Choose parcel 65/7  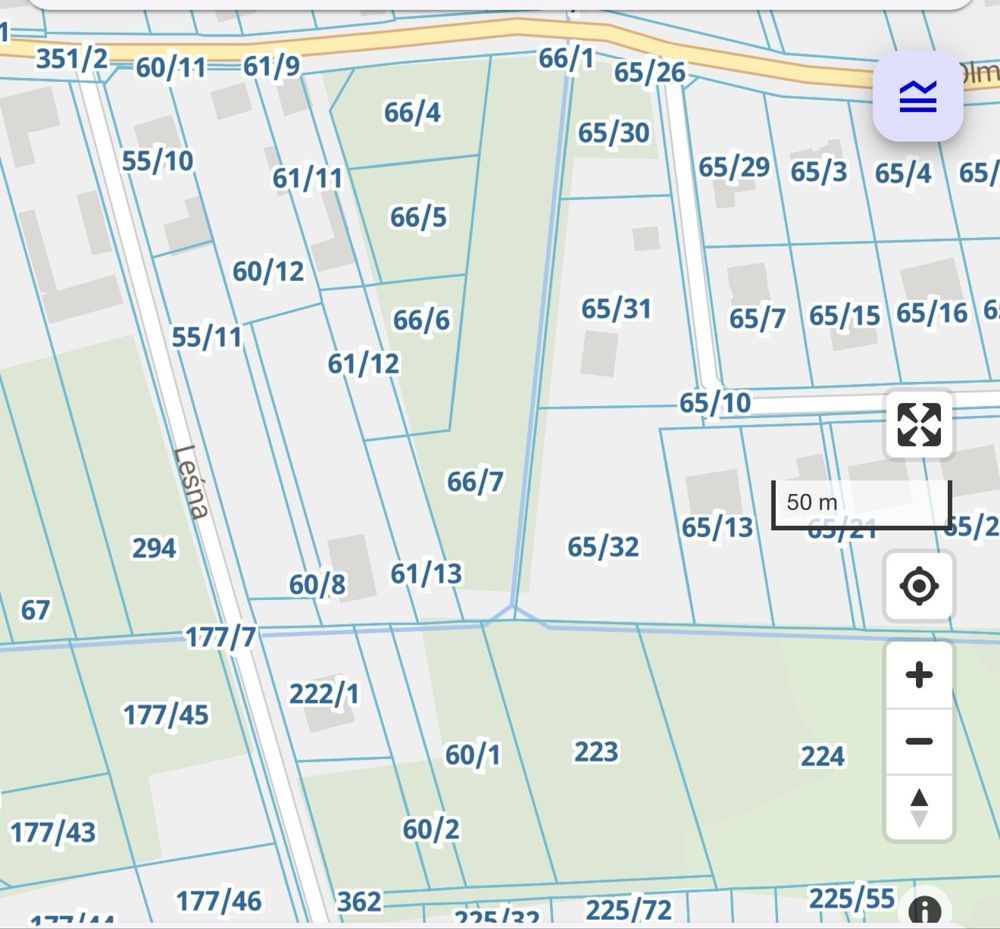pyautogui.click(x=757, y=318)
